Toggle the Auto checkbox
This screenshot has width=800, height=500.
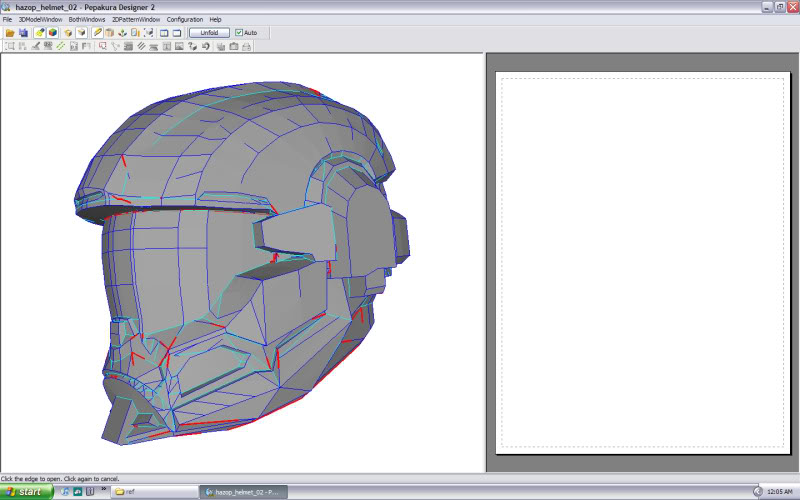tap(239, 33)
